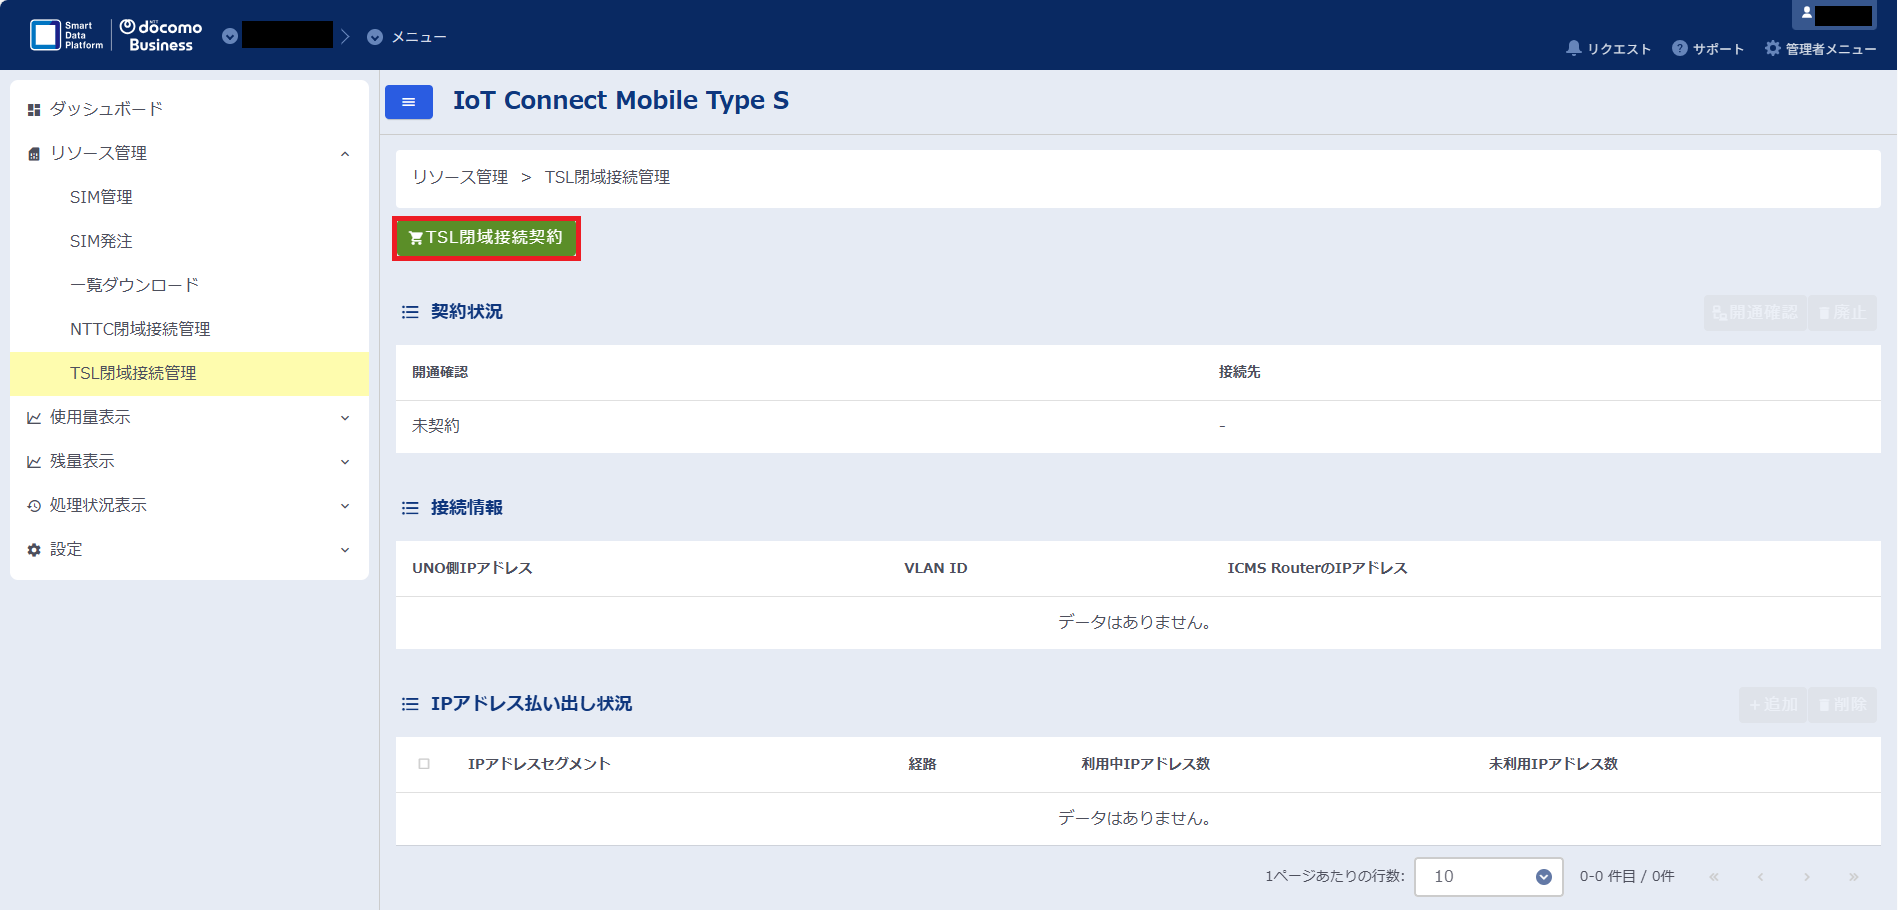Click 未利用IPアドレス数 column header
Screen dimensions: 1898x910
(x=1553, y=764)
